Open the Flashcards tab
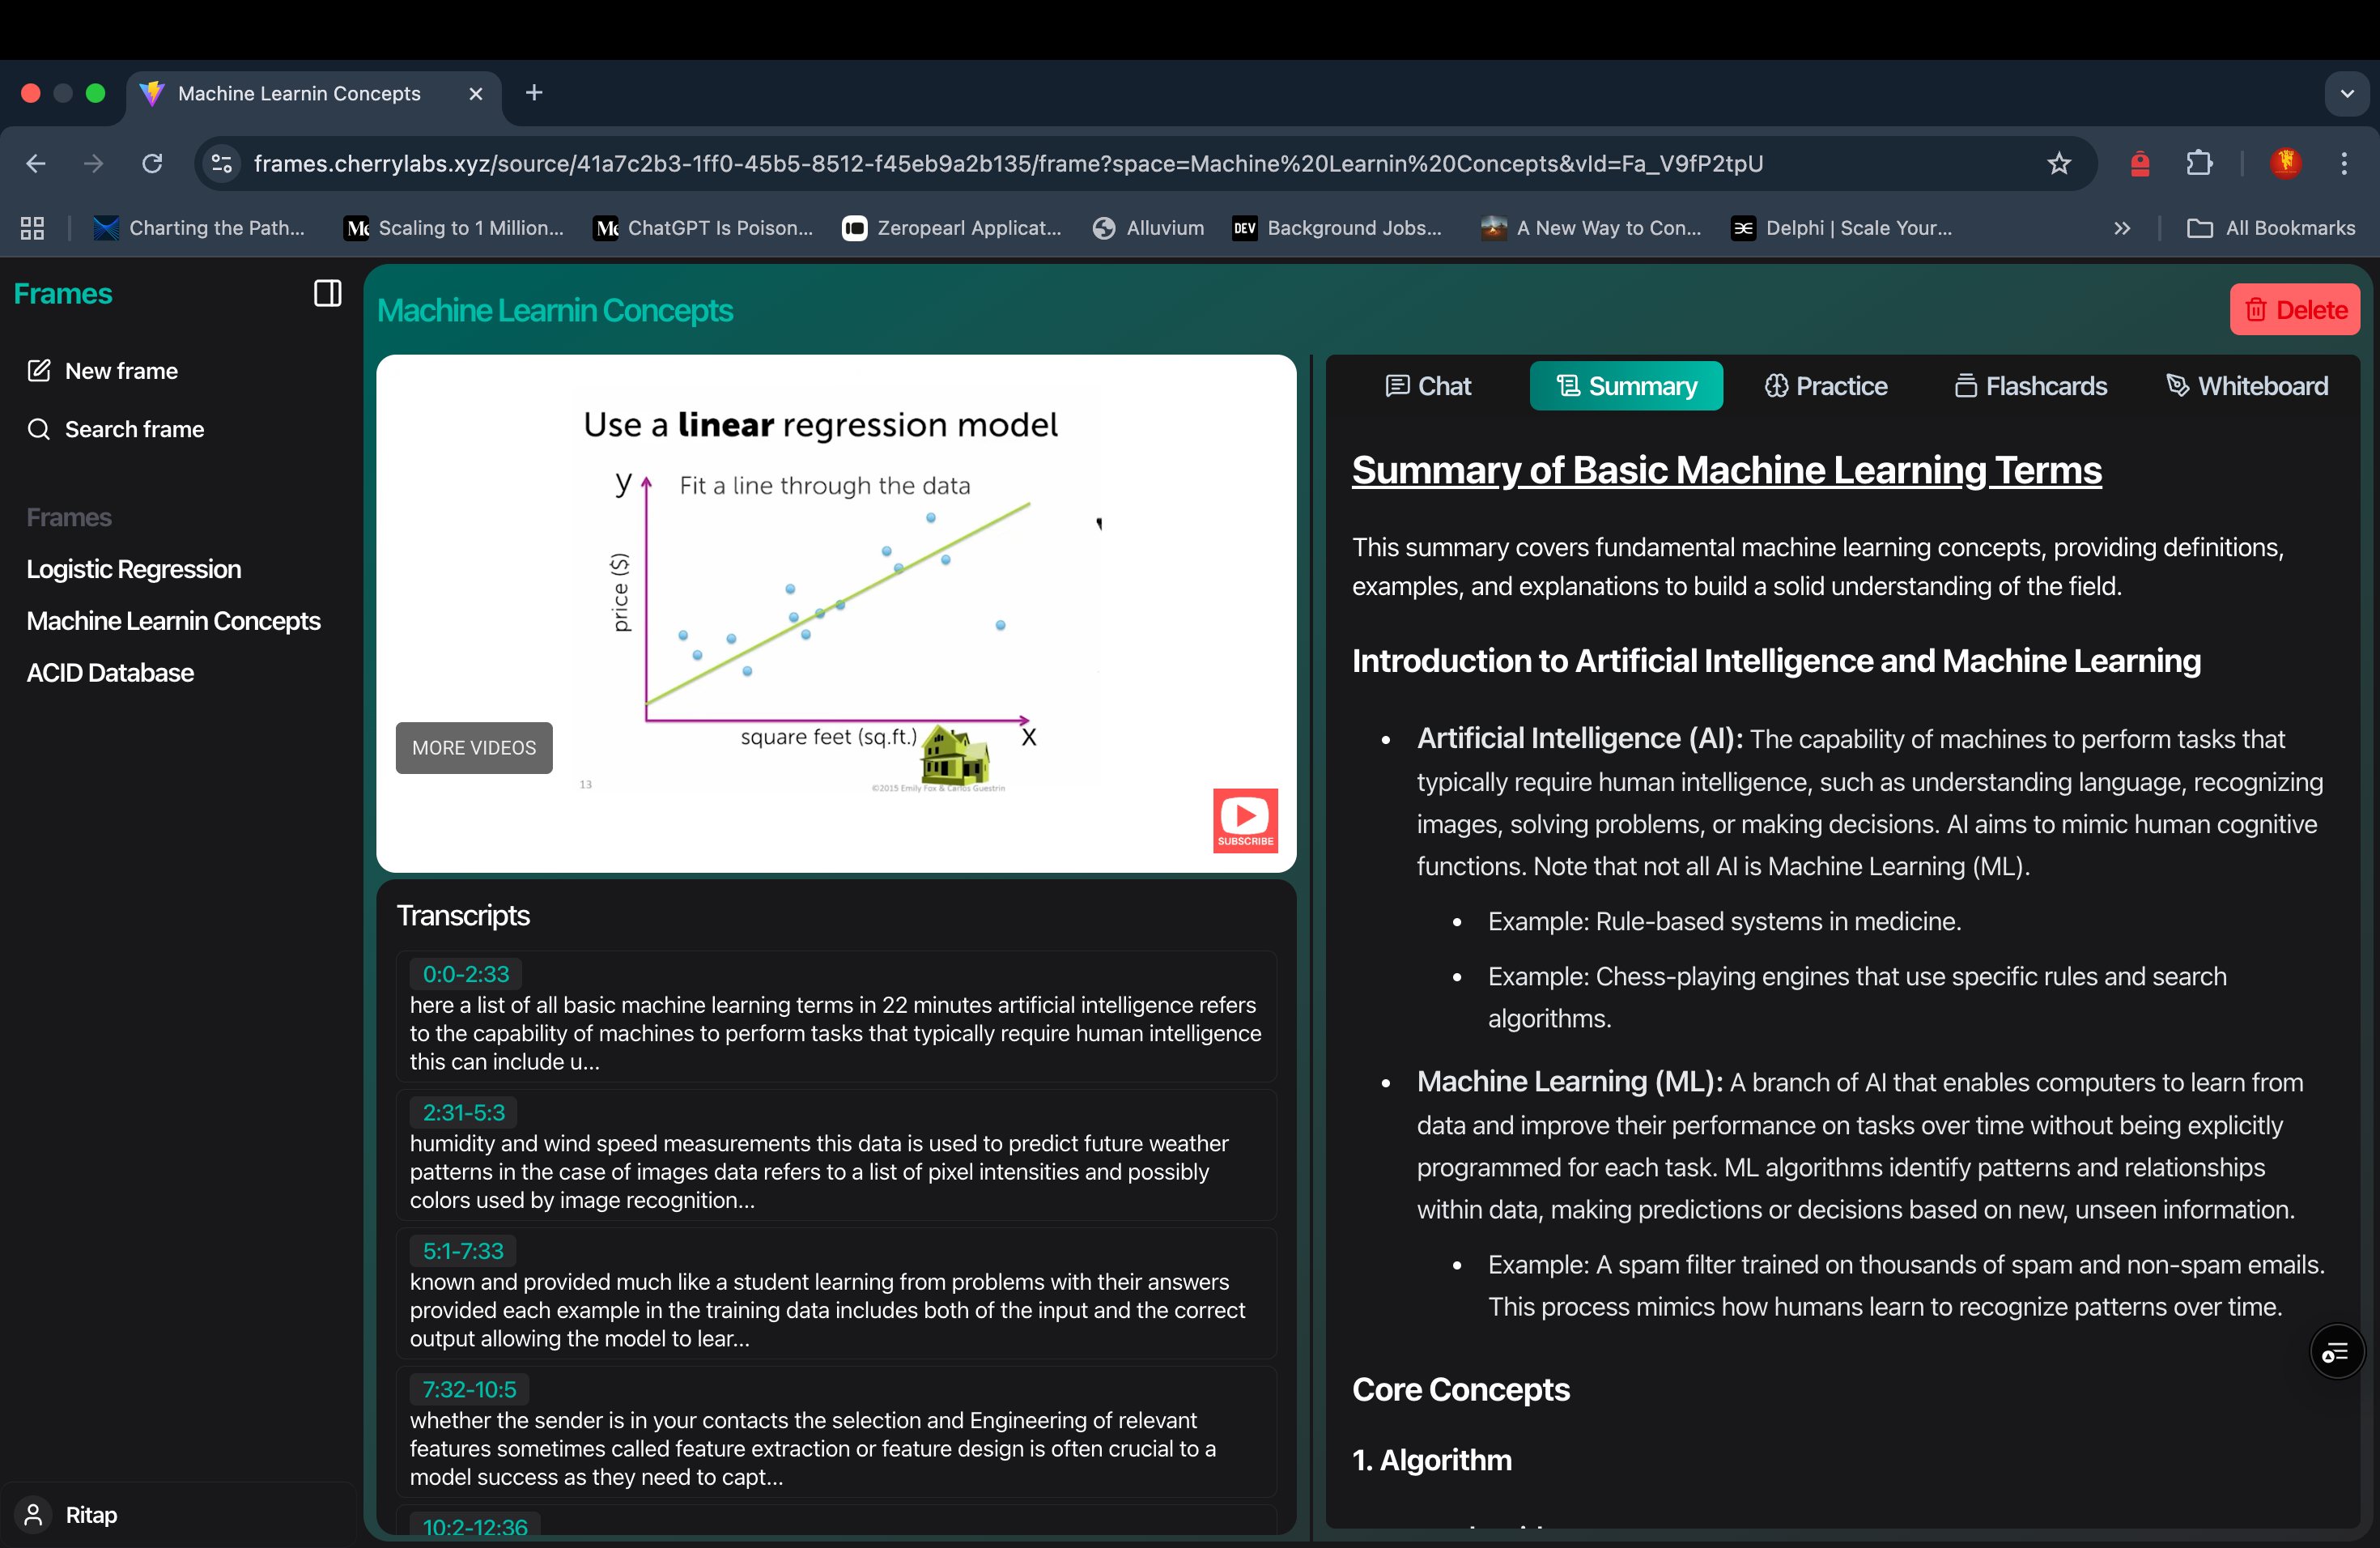 tap(2030, 386)
